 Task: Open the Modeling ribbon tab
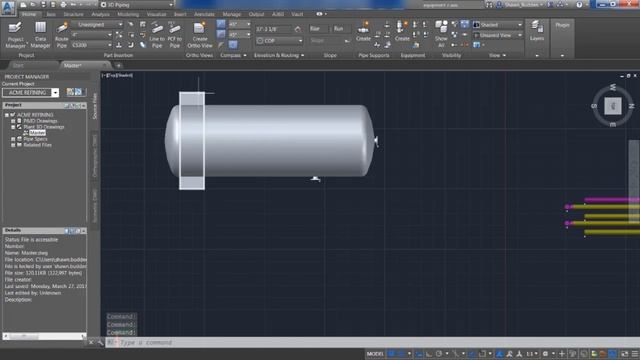tap(128, 14)
